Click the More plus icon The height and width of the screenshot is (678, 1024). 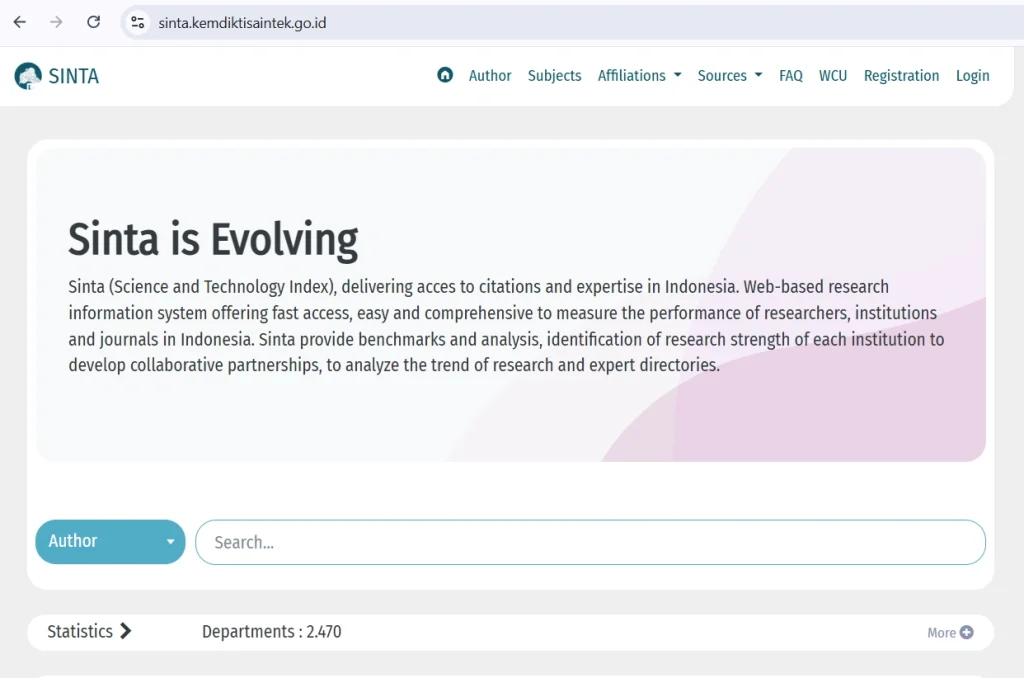[967, 632]
